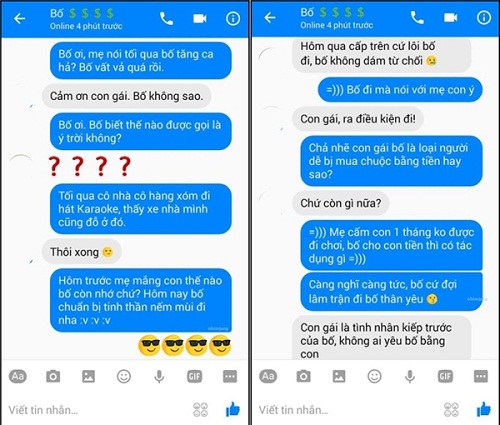Focus "Viết tin nhắn..." field in right chat
Viewport: 500px width, 425px height.
tap(347, 410)
